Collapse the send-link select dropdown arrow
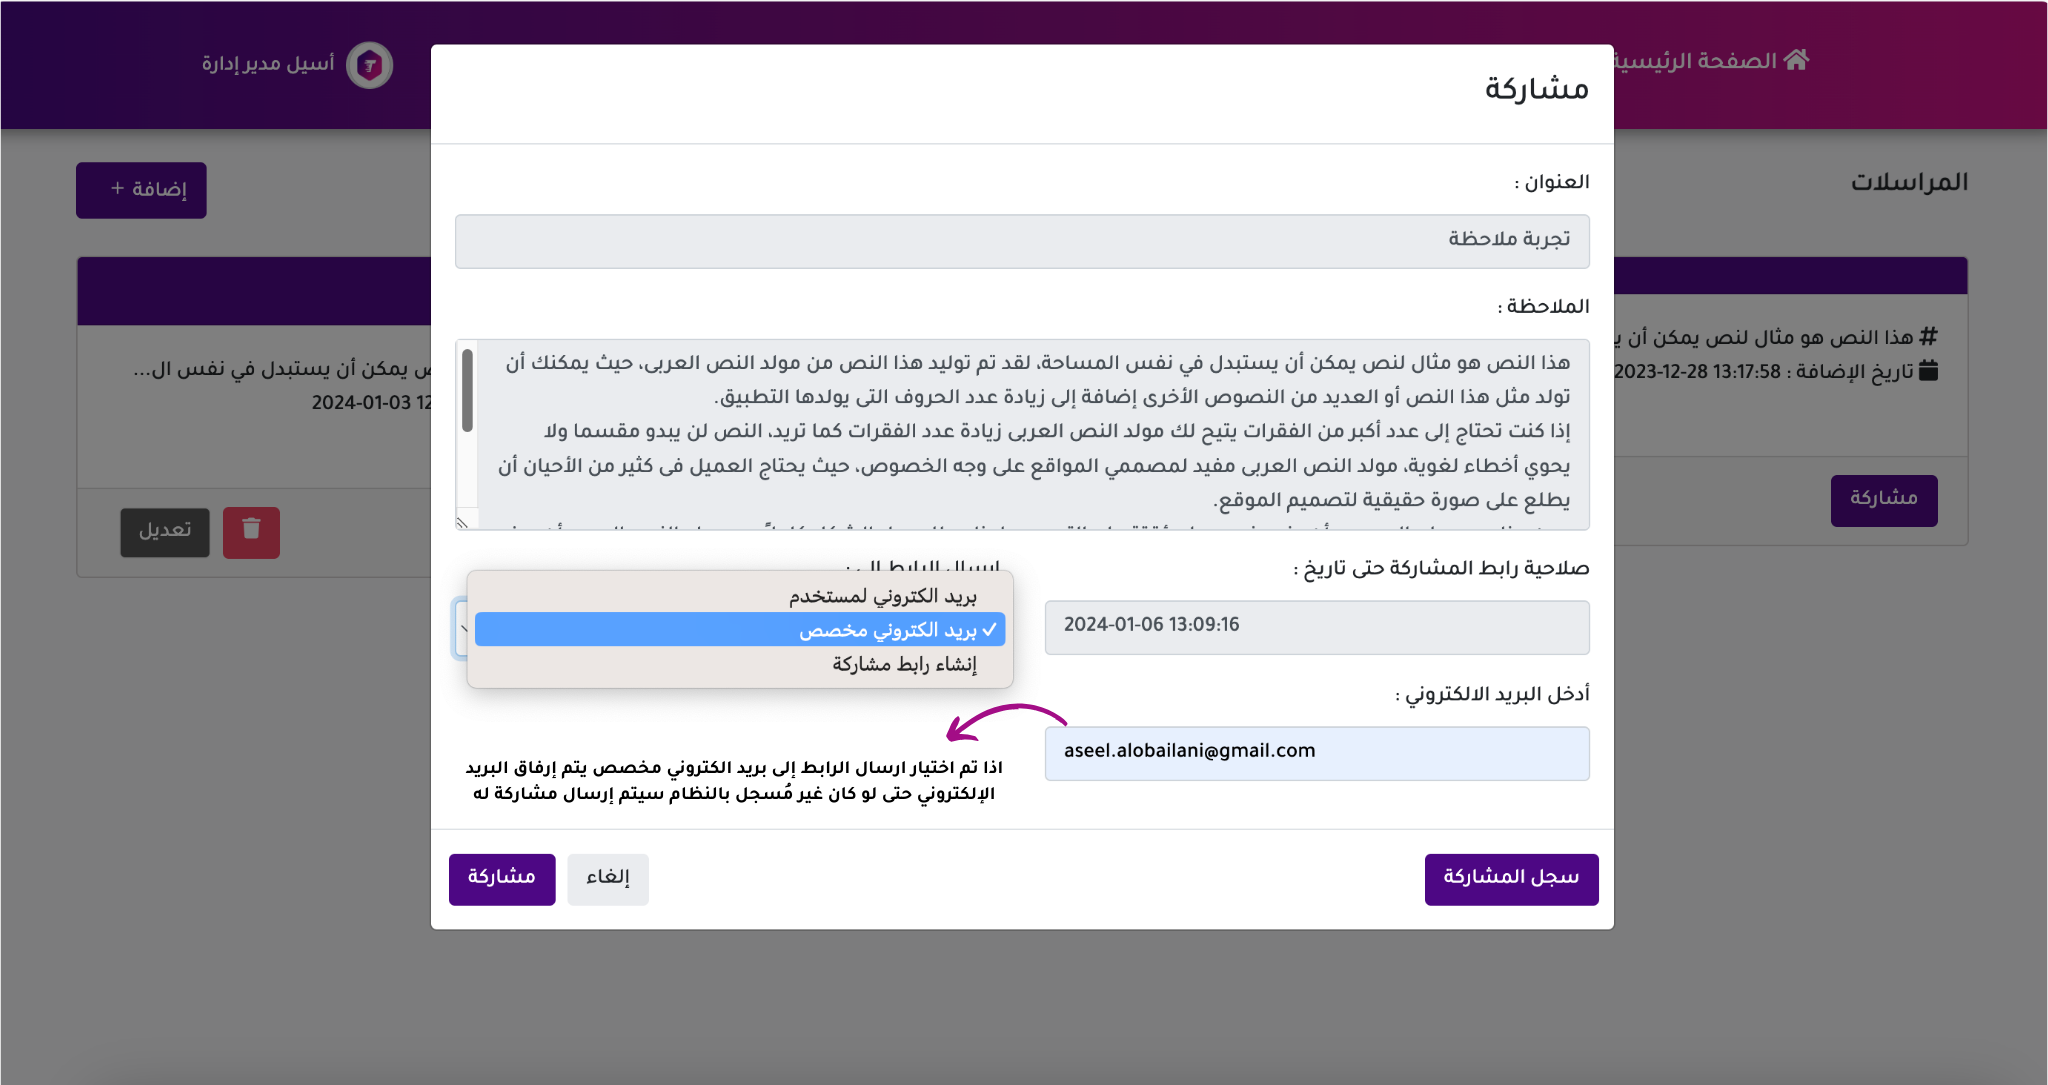 point(462,629)
